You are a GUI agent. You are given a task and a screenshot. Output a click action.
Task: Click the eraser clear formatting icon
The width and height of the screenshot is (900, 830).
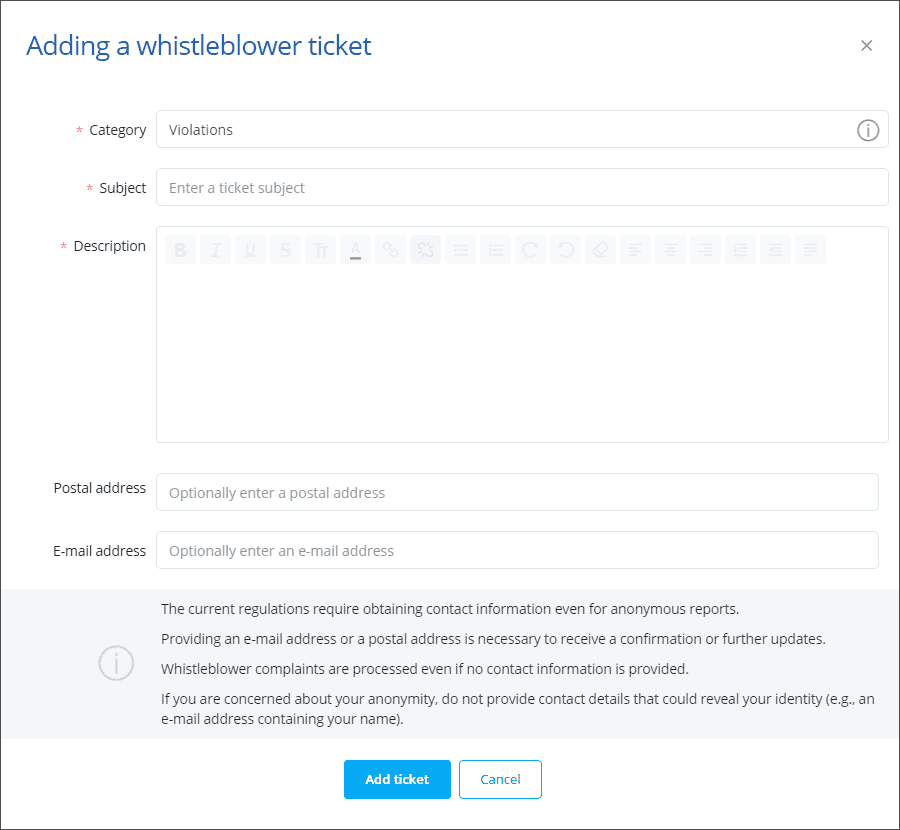click(x=600, y=250)
